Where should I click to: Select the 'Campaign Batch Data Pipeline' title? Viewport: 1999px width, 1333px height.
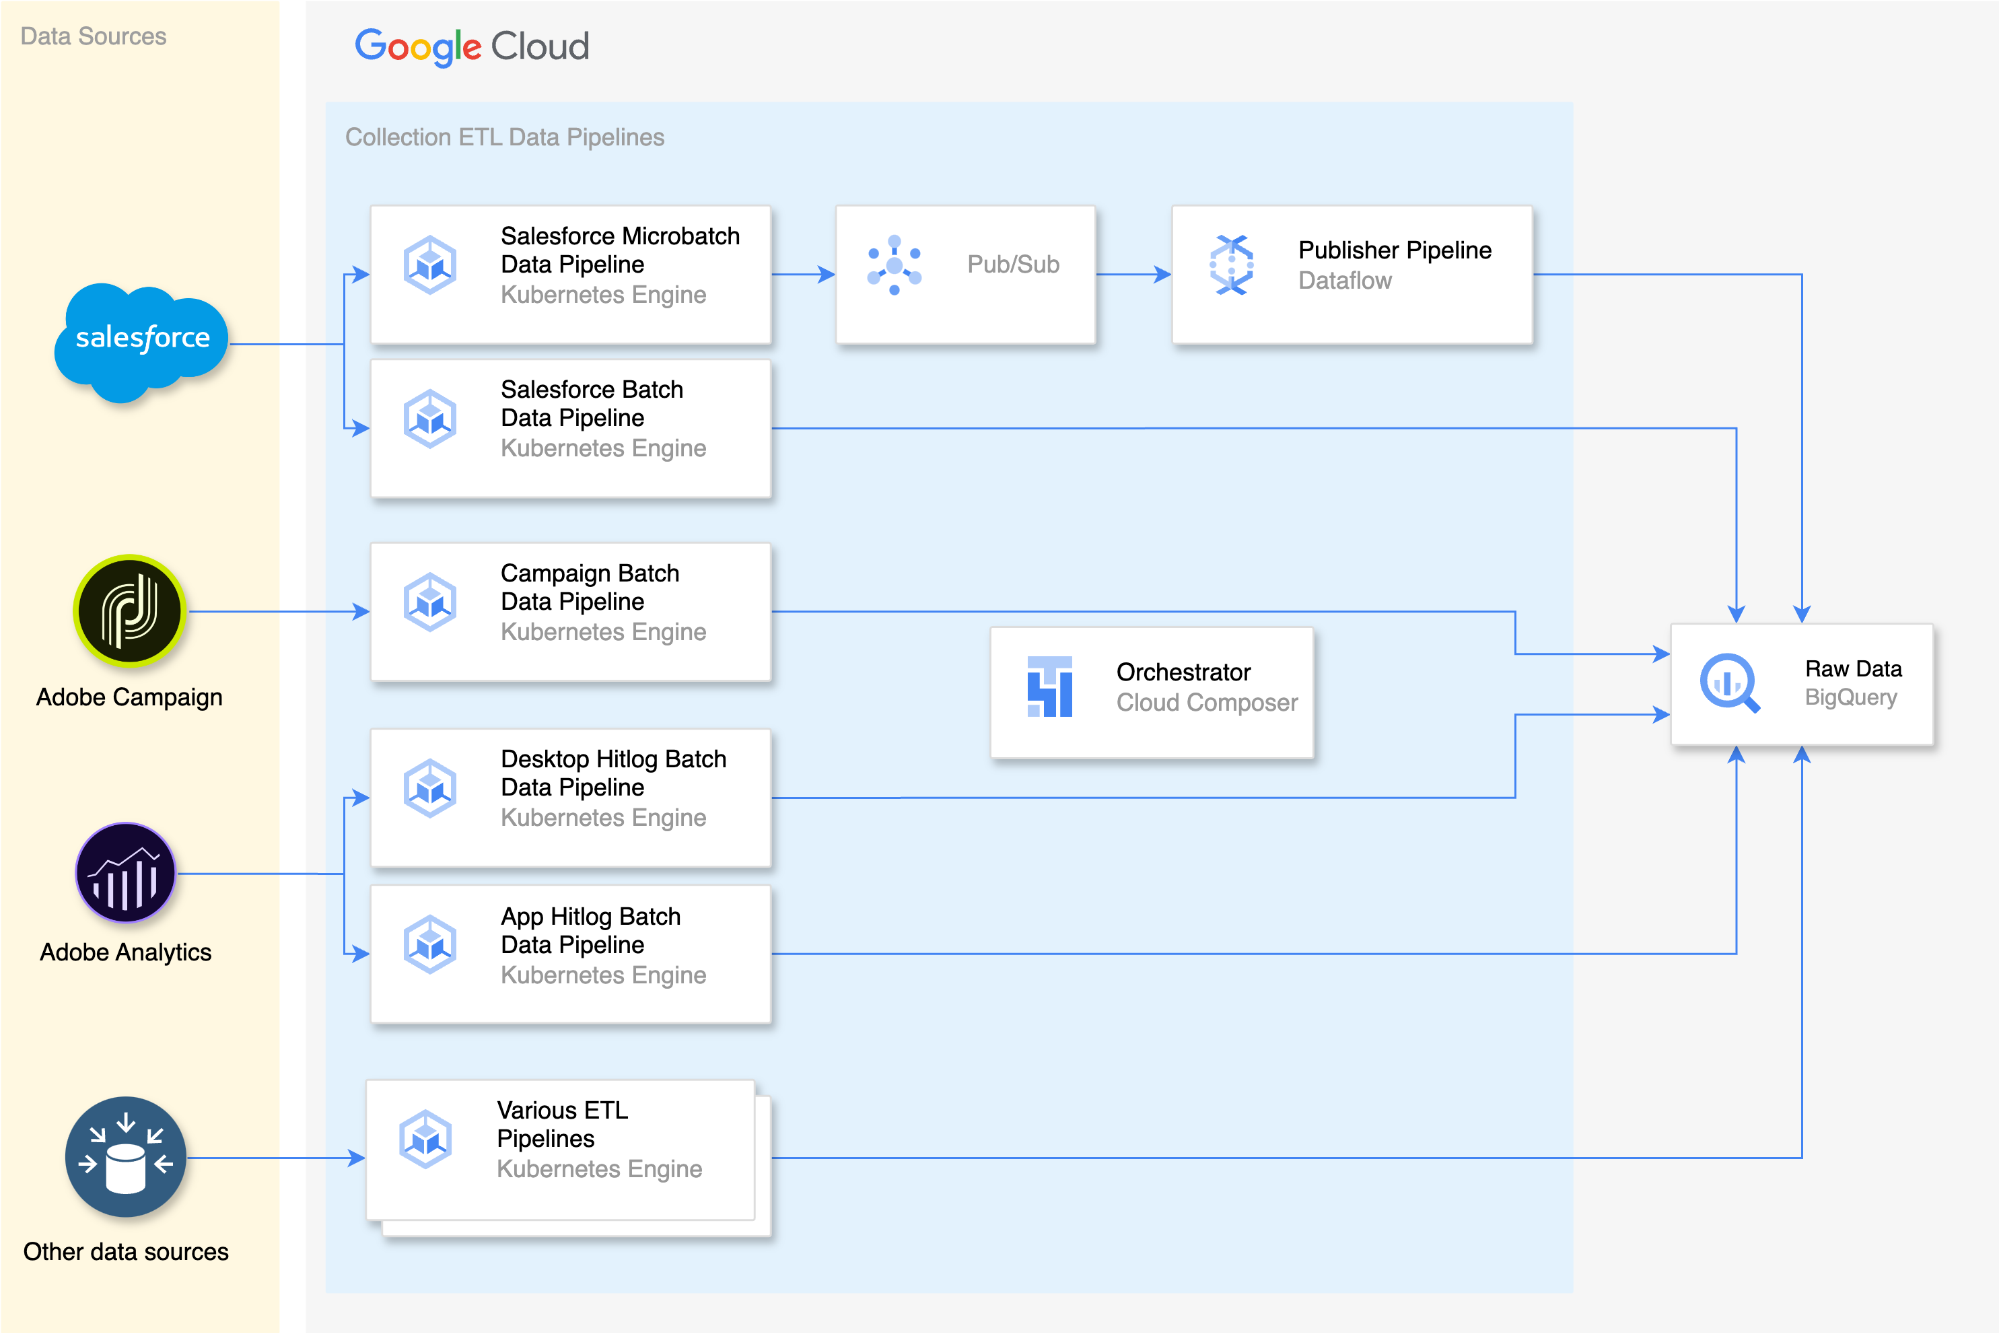[x=590, y=587]
